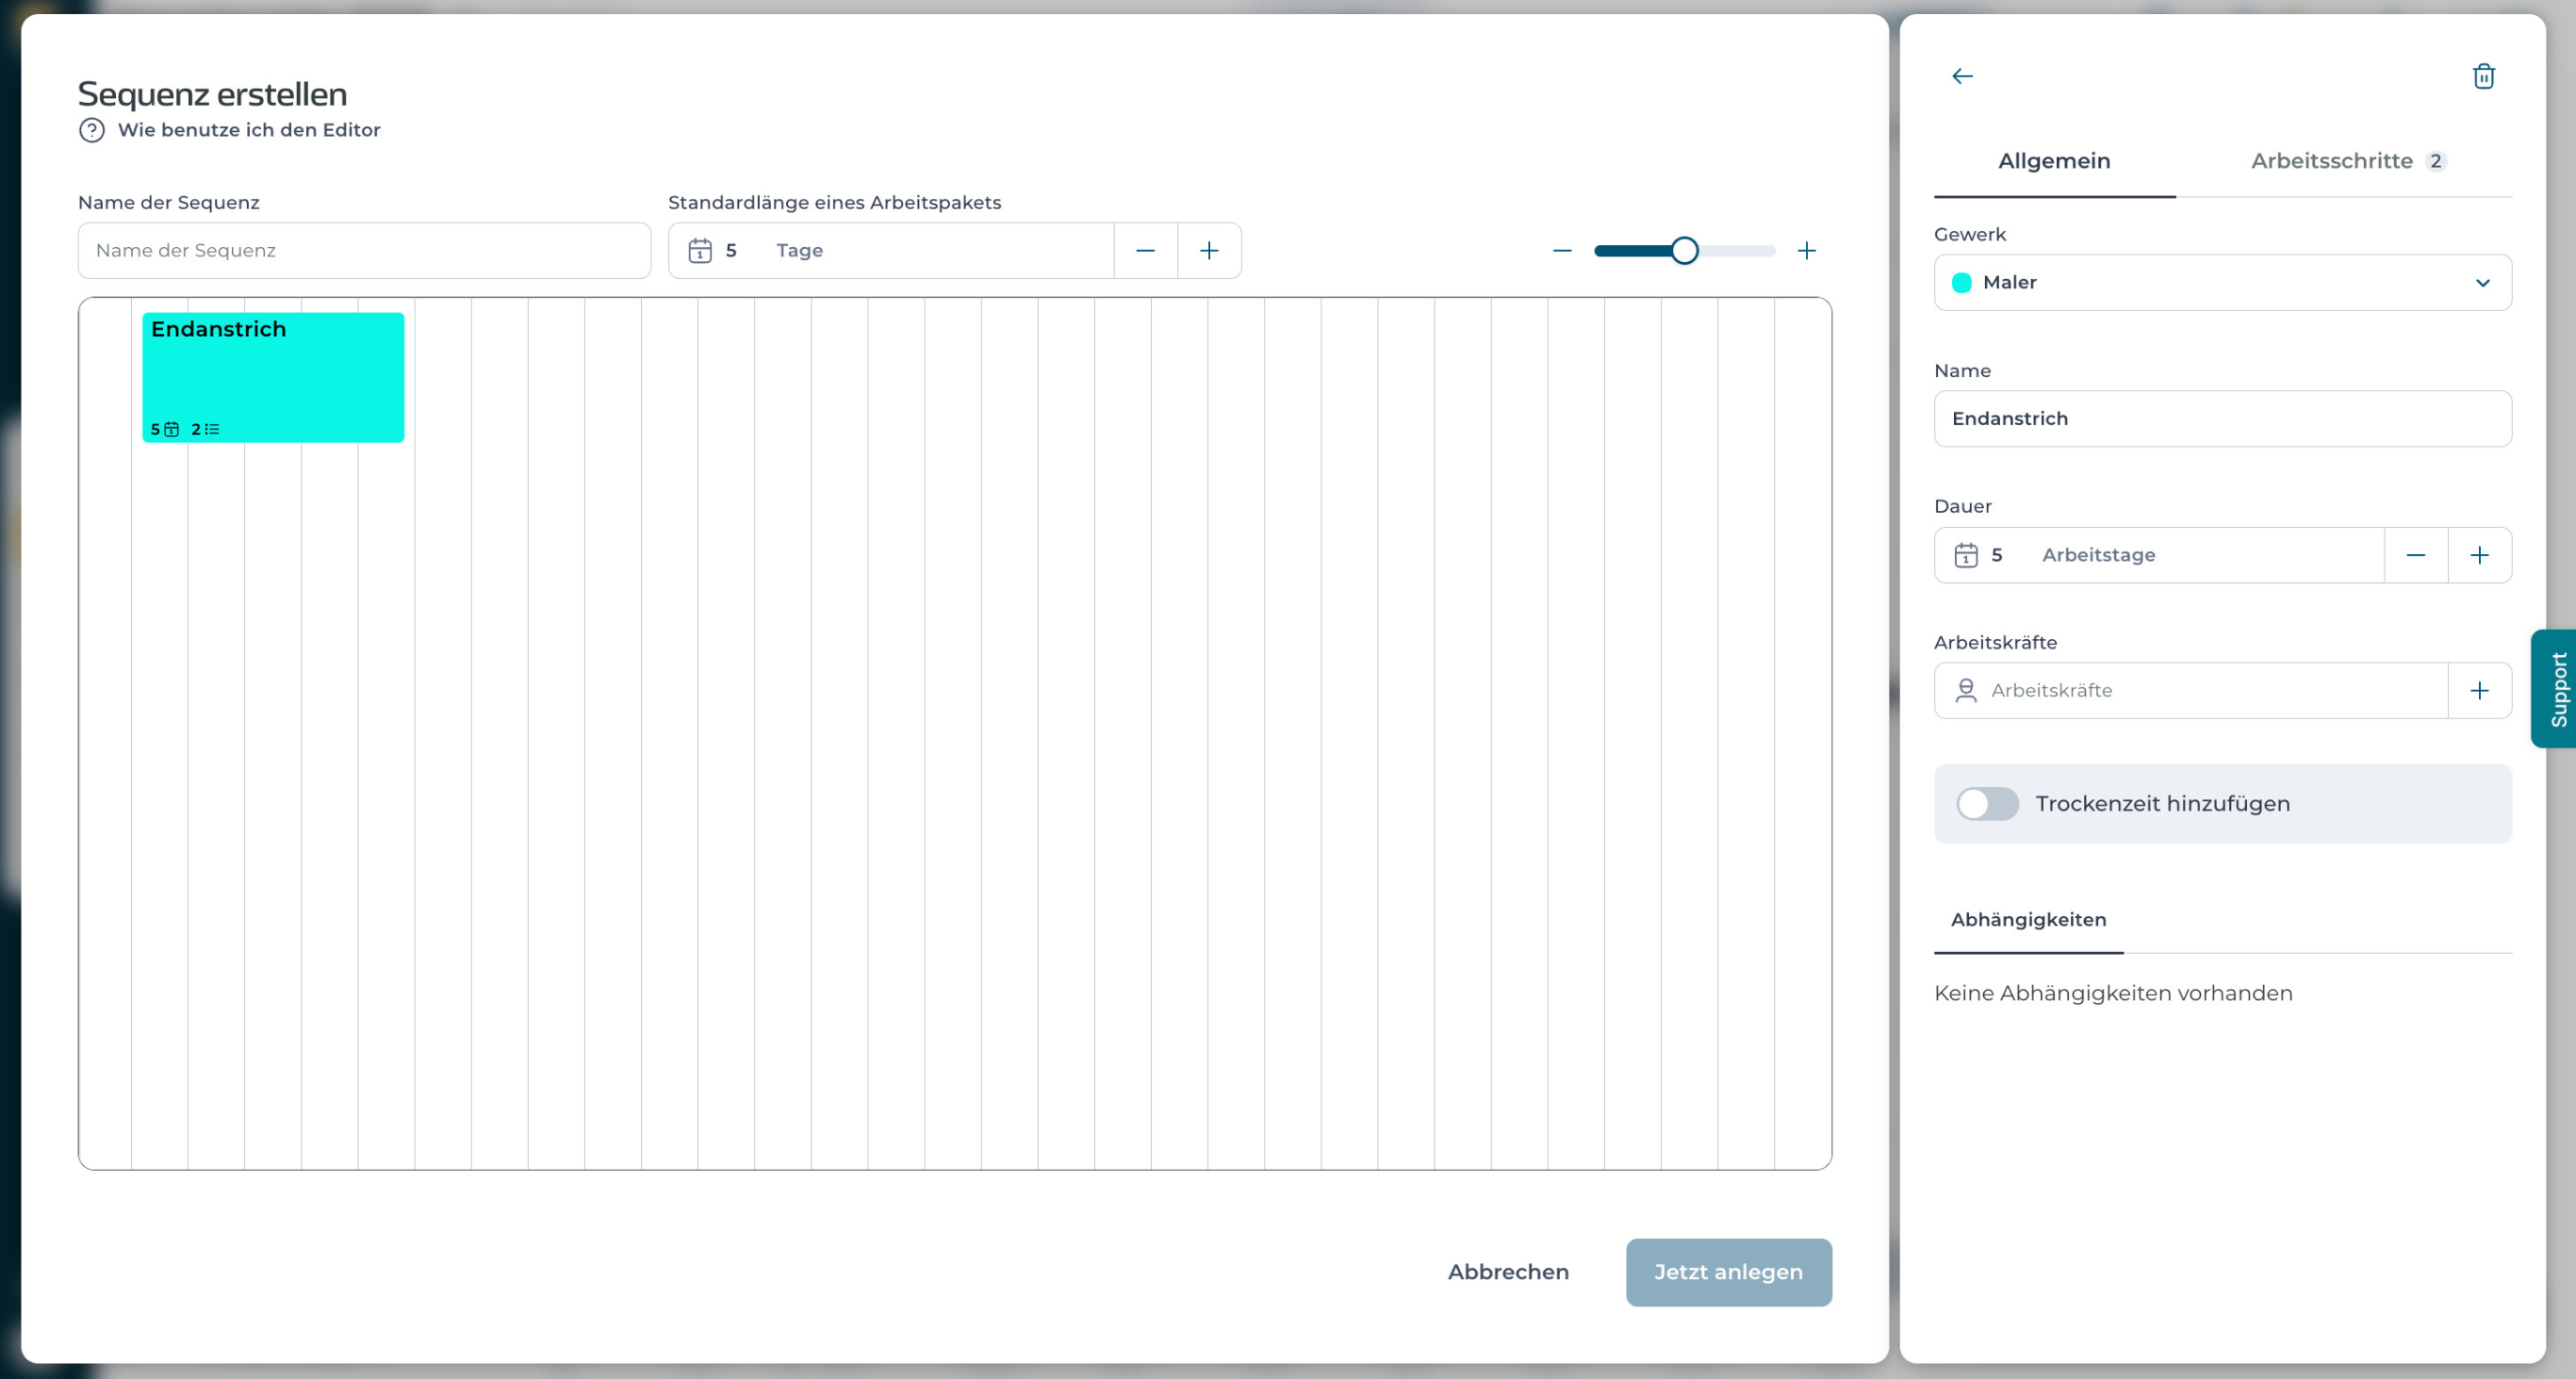
Task: Click the calendar icon in Dauer field
Action: click(x=1965, y=555)
